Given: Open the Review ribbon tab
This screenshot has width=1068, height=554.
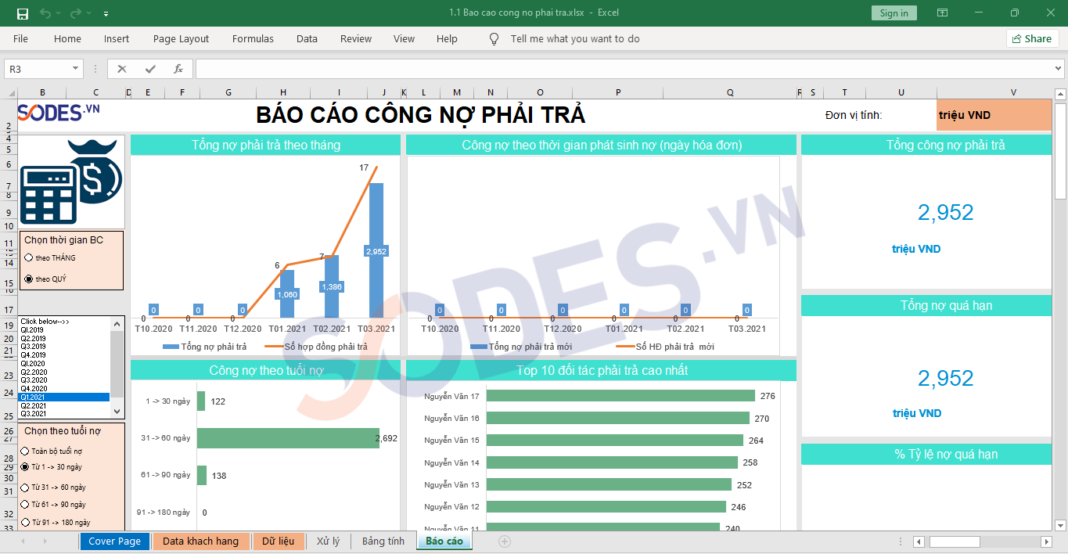Looking at the screenshot, I should coord(356,39).
